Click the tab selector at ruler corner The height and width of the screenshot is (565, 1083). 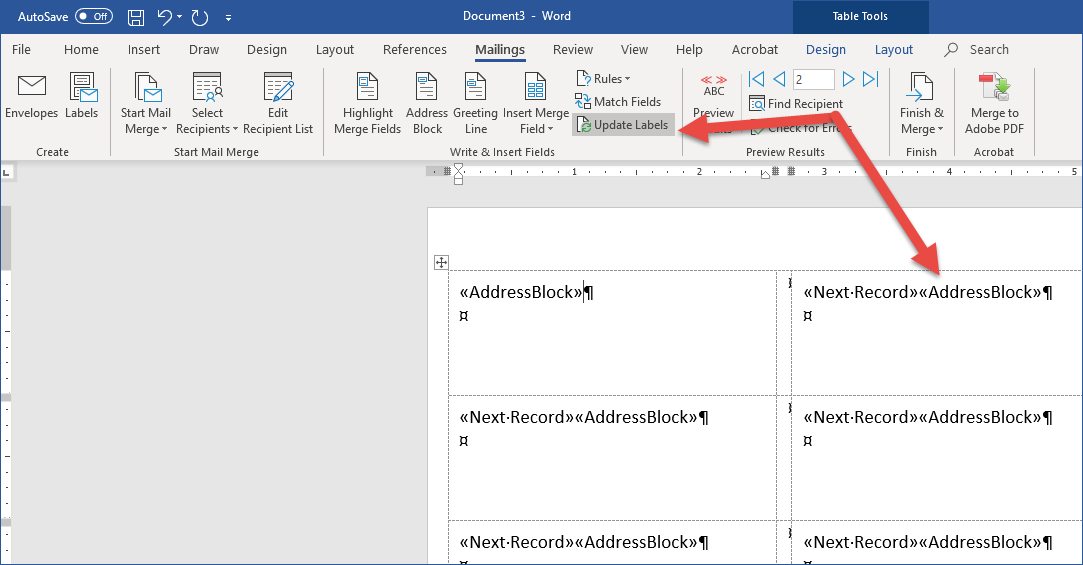tap(8, 172)
